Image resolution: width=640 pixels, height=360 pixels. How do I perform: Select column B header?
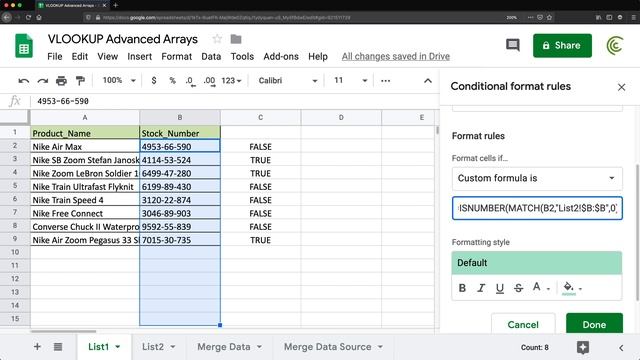point(180,118)
